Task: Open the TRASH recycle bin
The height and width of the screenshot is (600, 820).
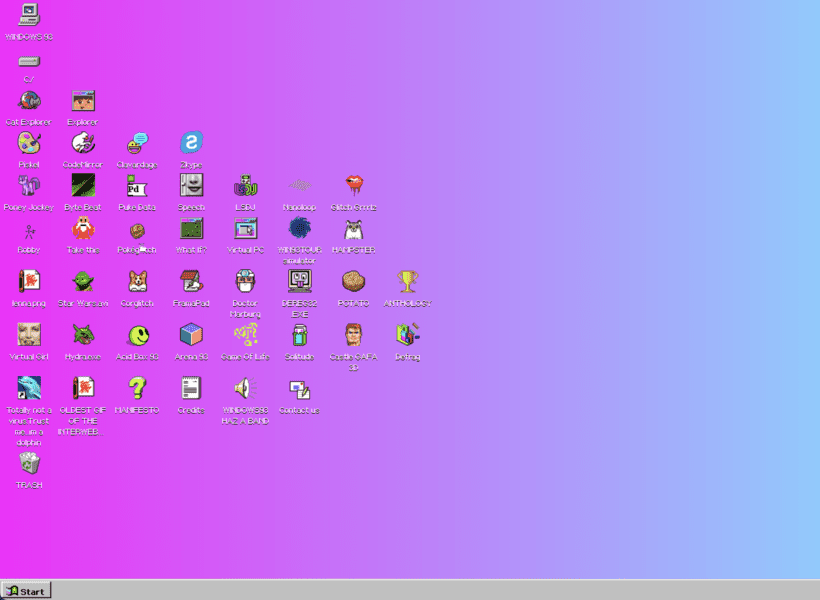Action: [29, 463]
